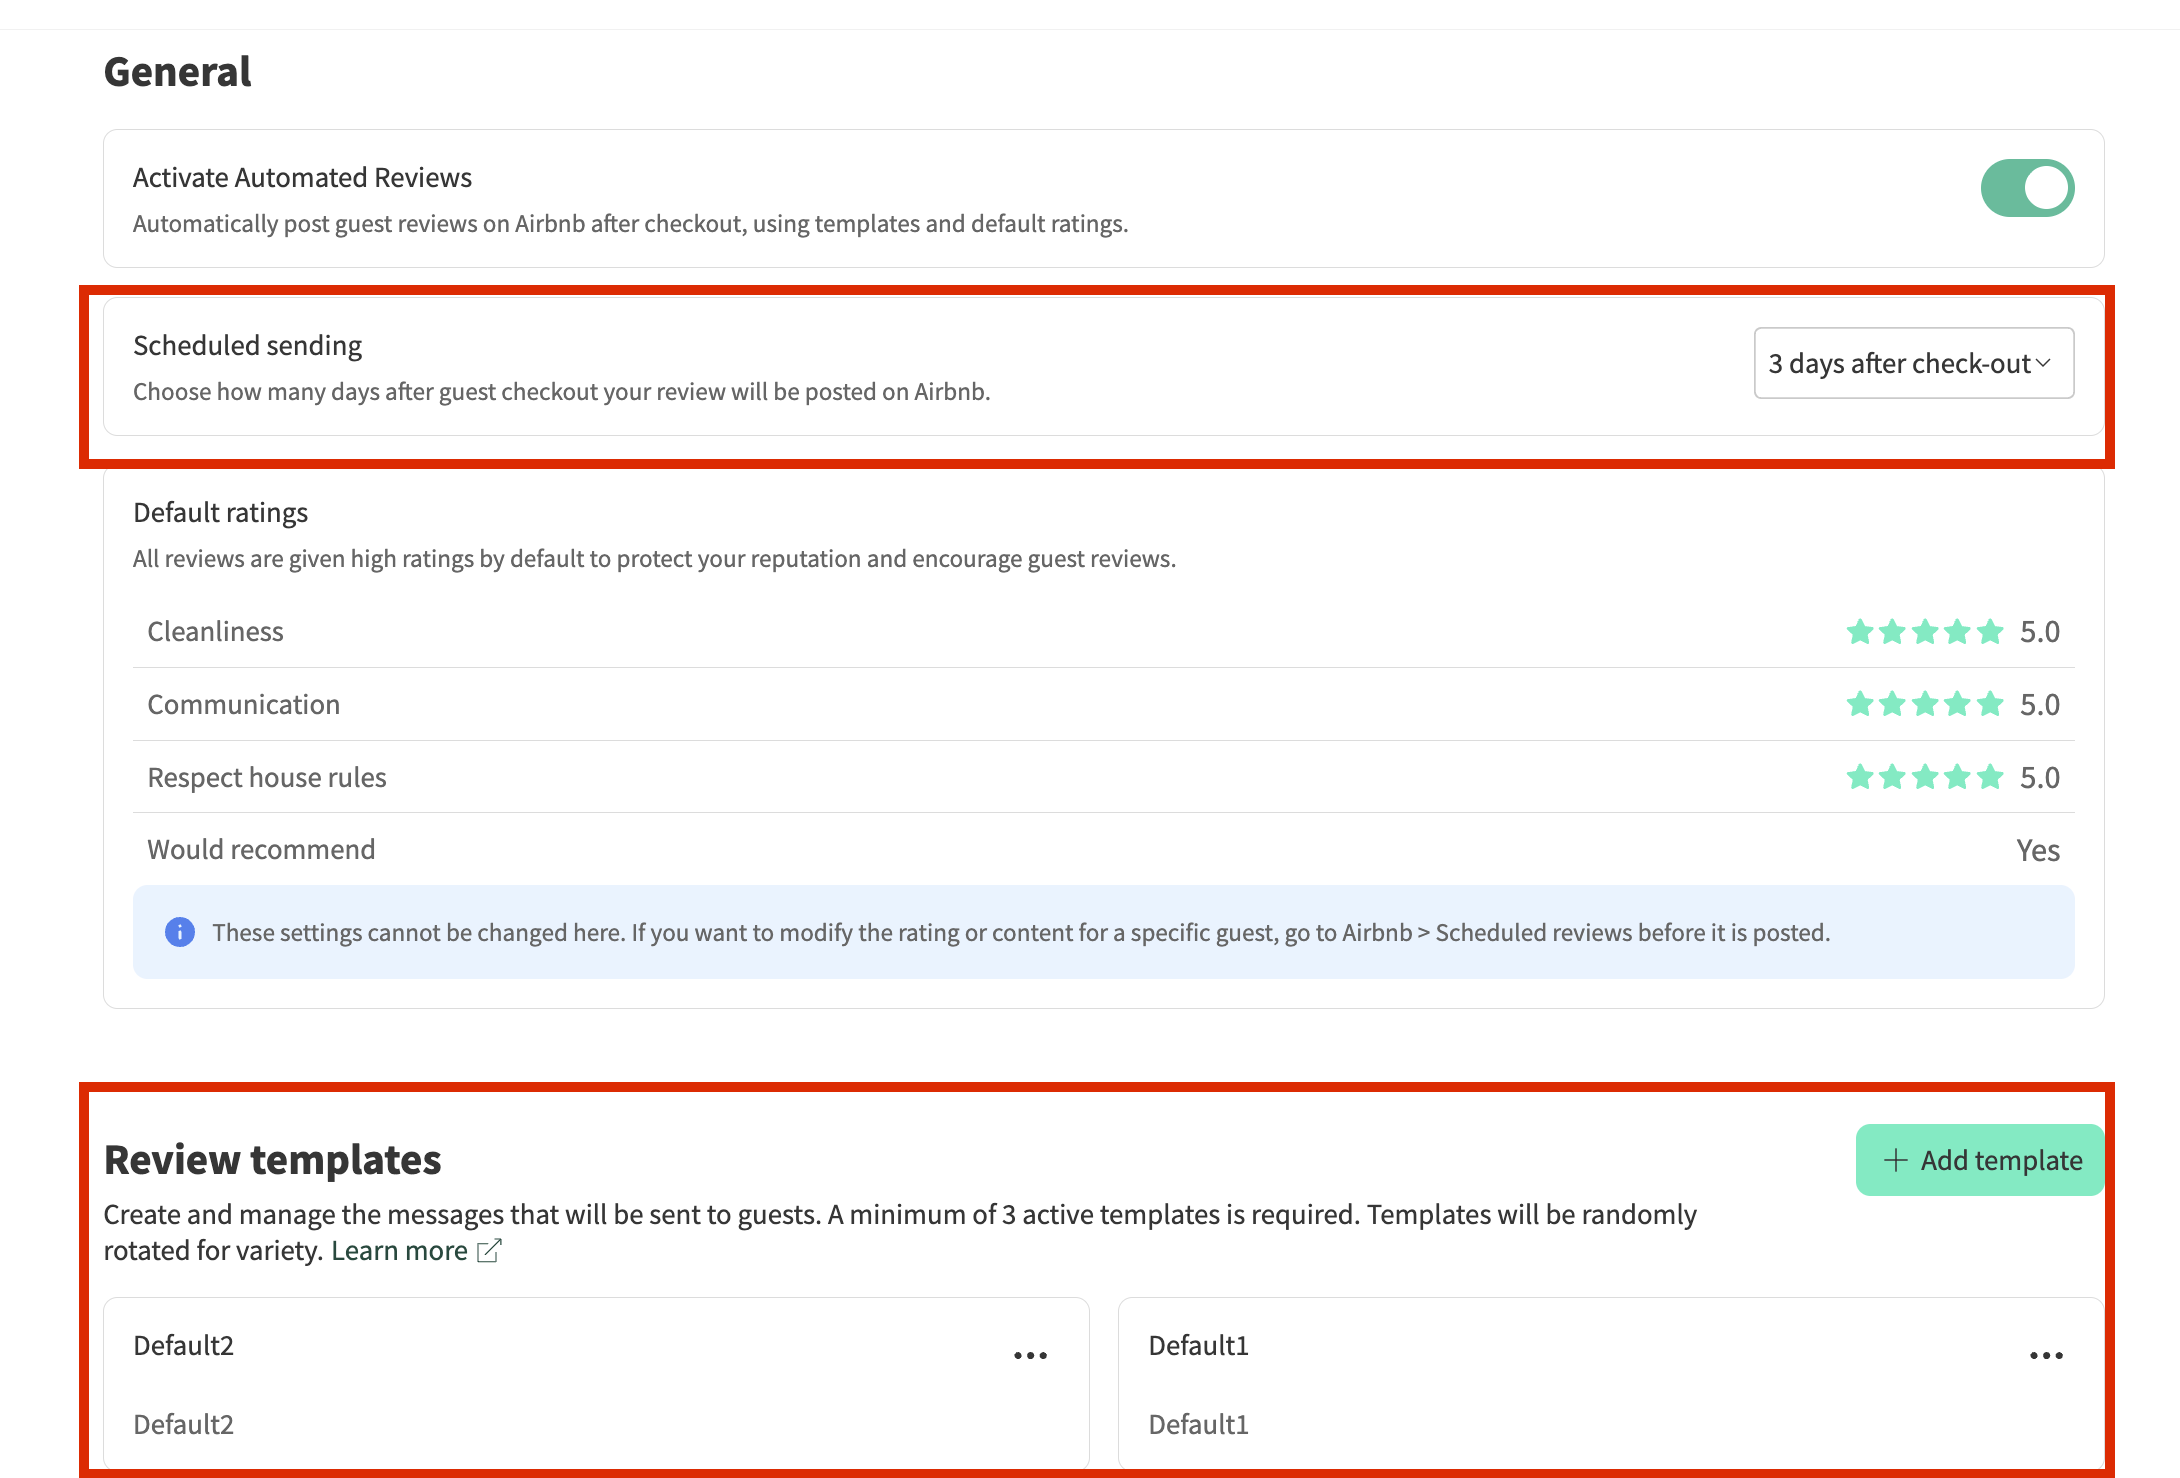Click the Scheduled sending label
The width and height of the screenshot is (2180, 1478).
click(x=247, y=346)
